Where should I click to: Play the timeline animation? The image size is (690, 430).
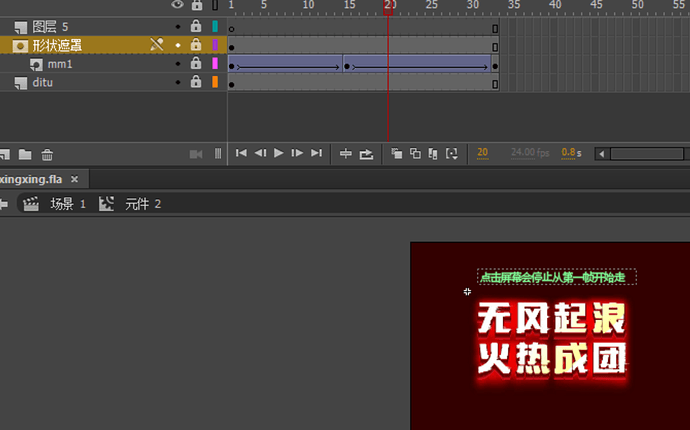279,153
